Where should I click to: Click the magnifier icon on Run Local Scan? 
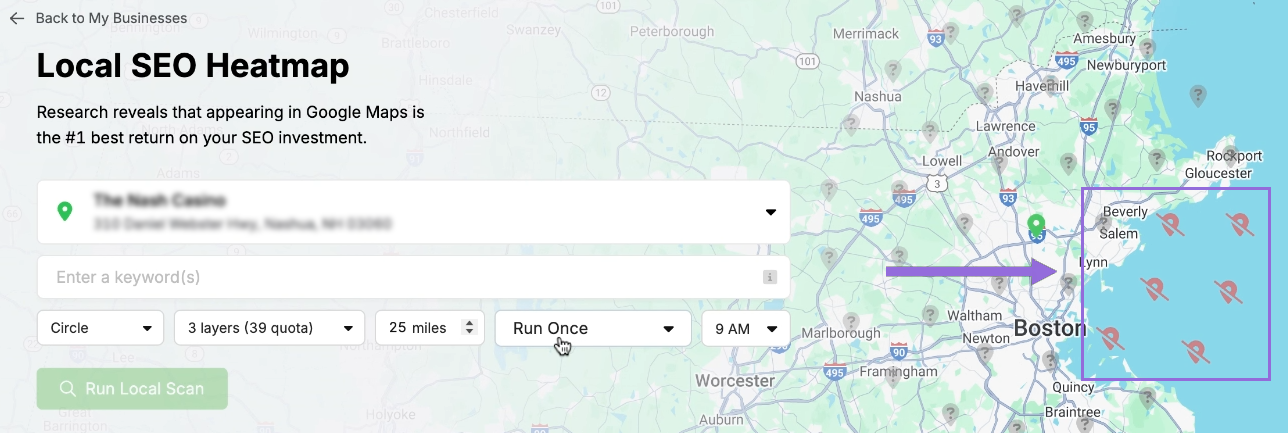coord(68,389)
